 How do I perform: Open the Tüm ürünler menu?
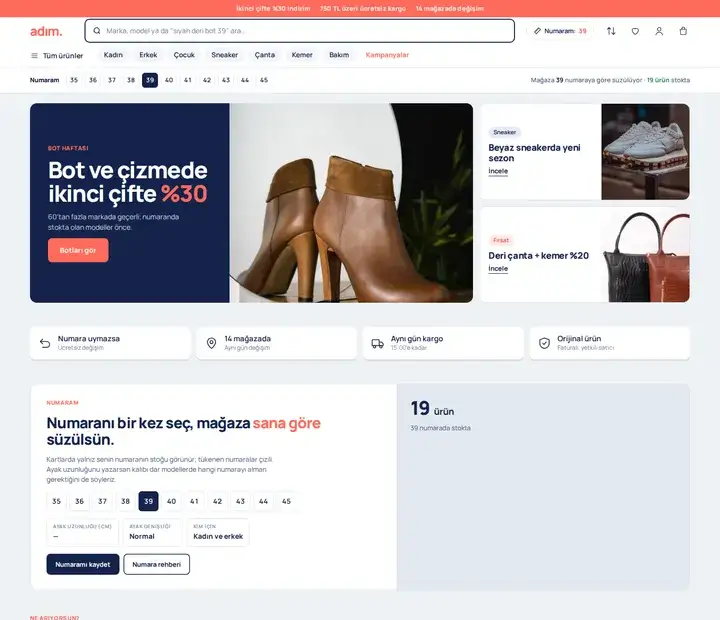tap(57, 56)
